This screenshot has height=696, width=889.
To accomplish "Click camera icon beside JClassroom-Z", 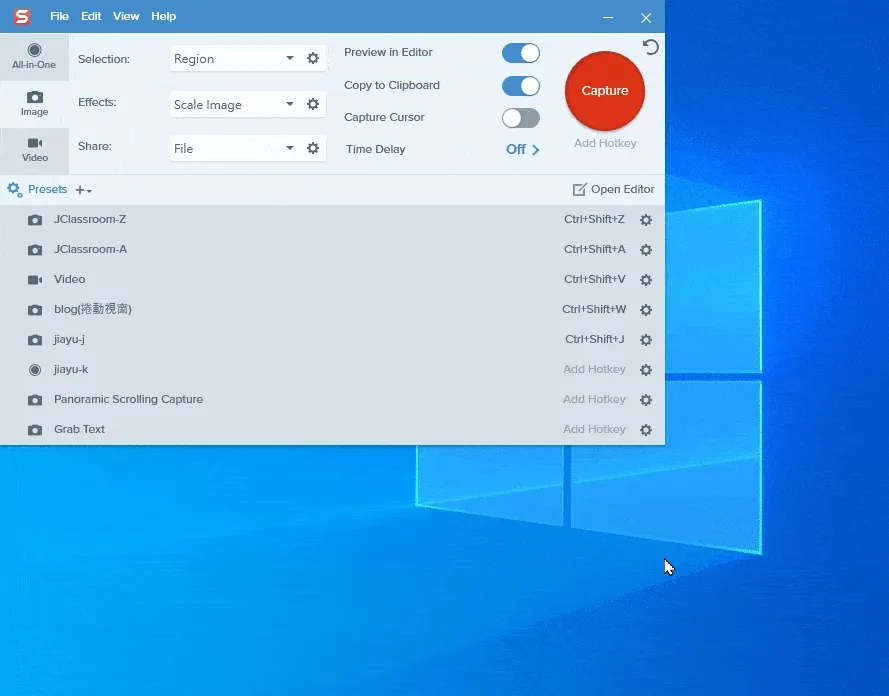I will [35, 220].
